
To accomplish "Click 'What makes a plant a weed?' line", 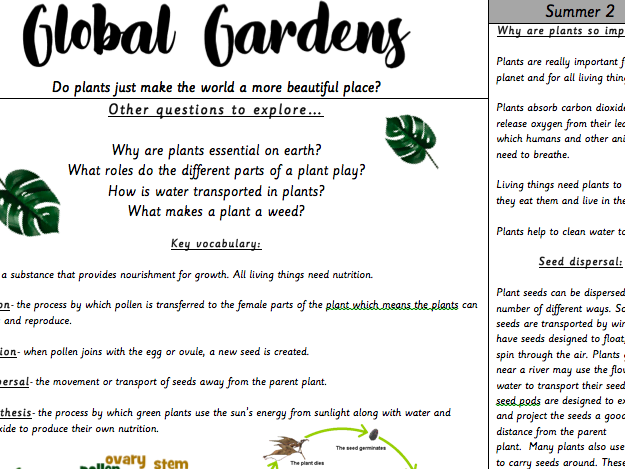I will click(216, 212).
